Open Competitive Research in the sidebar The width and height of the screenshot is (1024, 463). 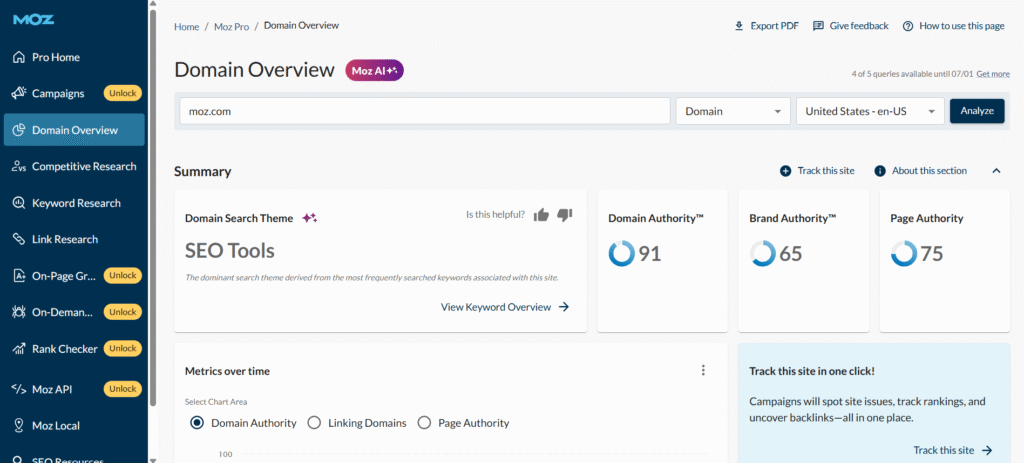(x=74, y=167)
